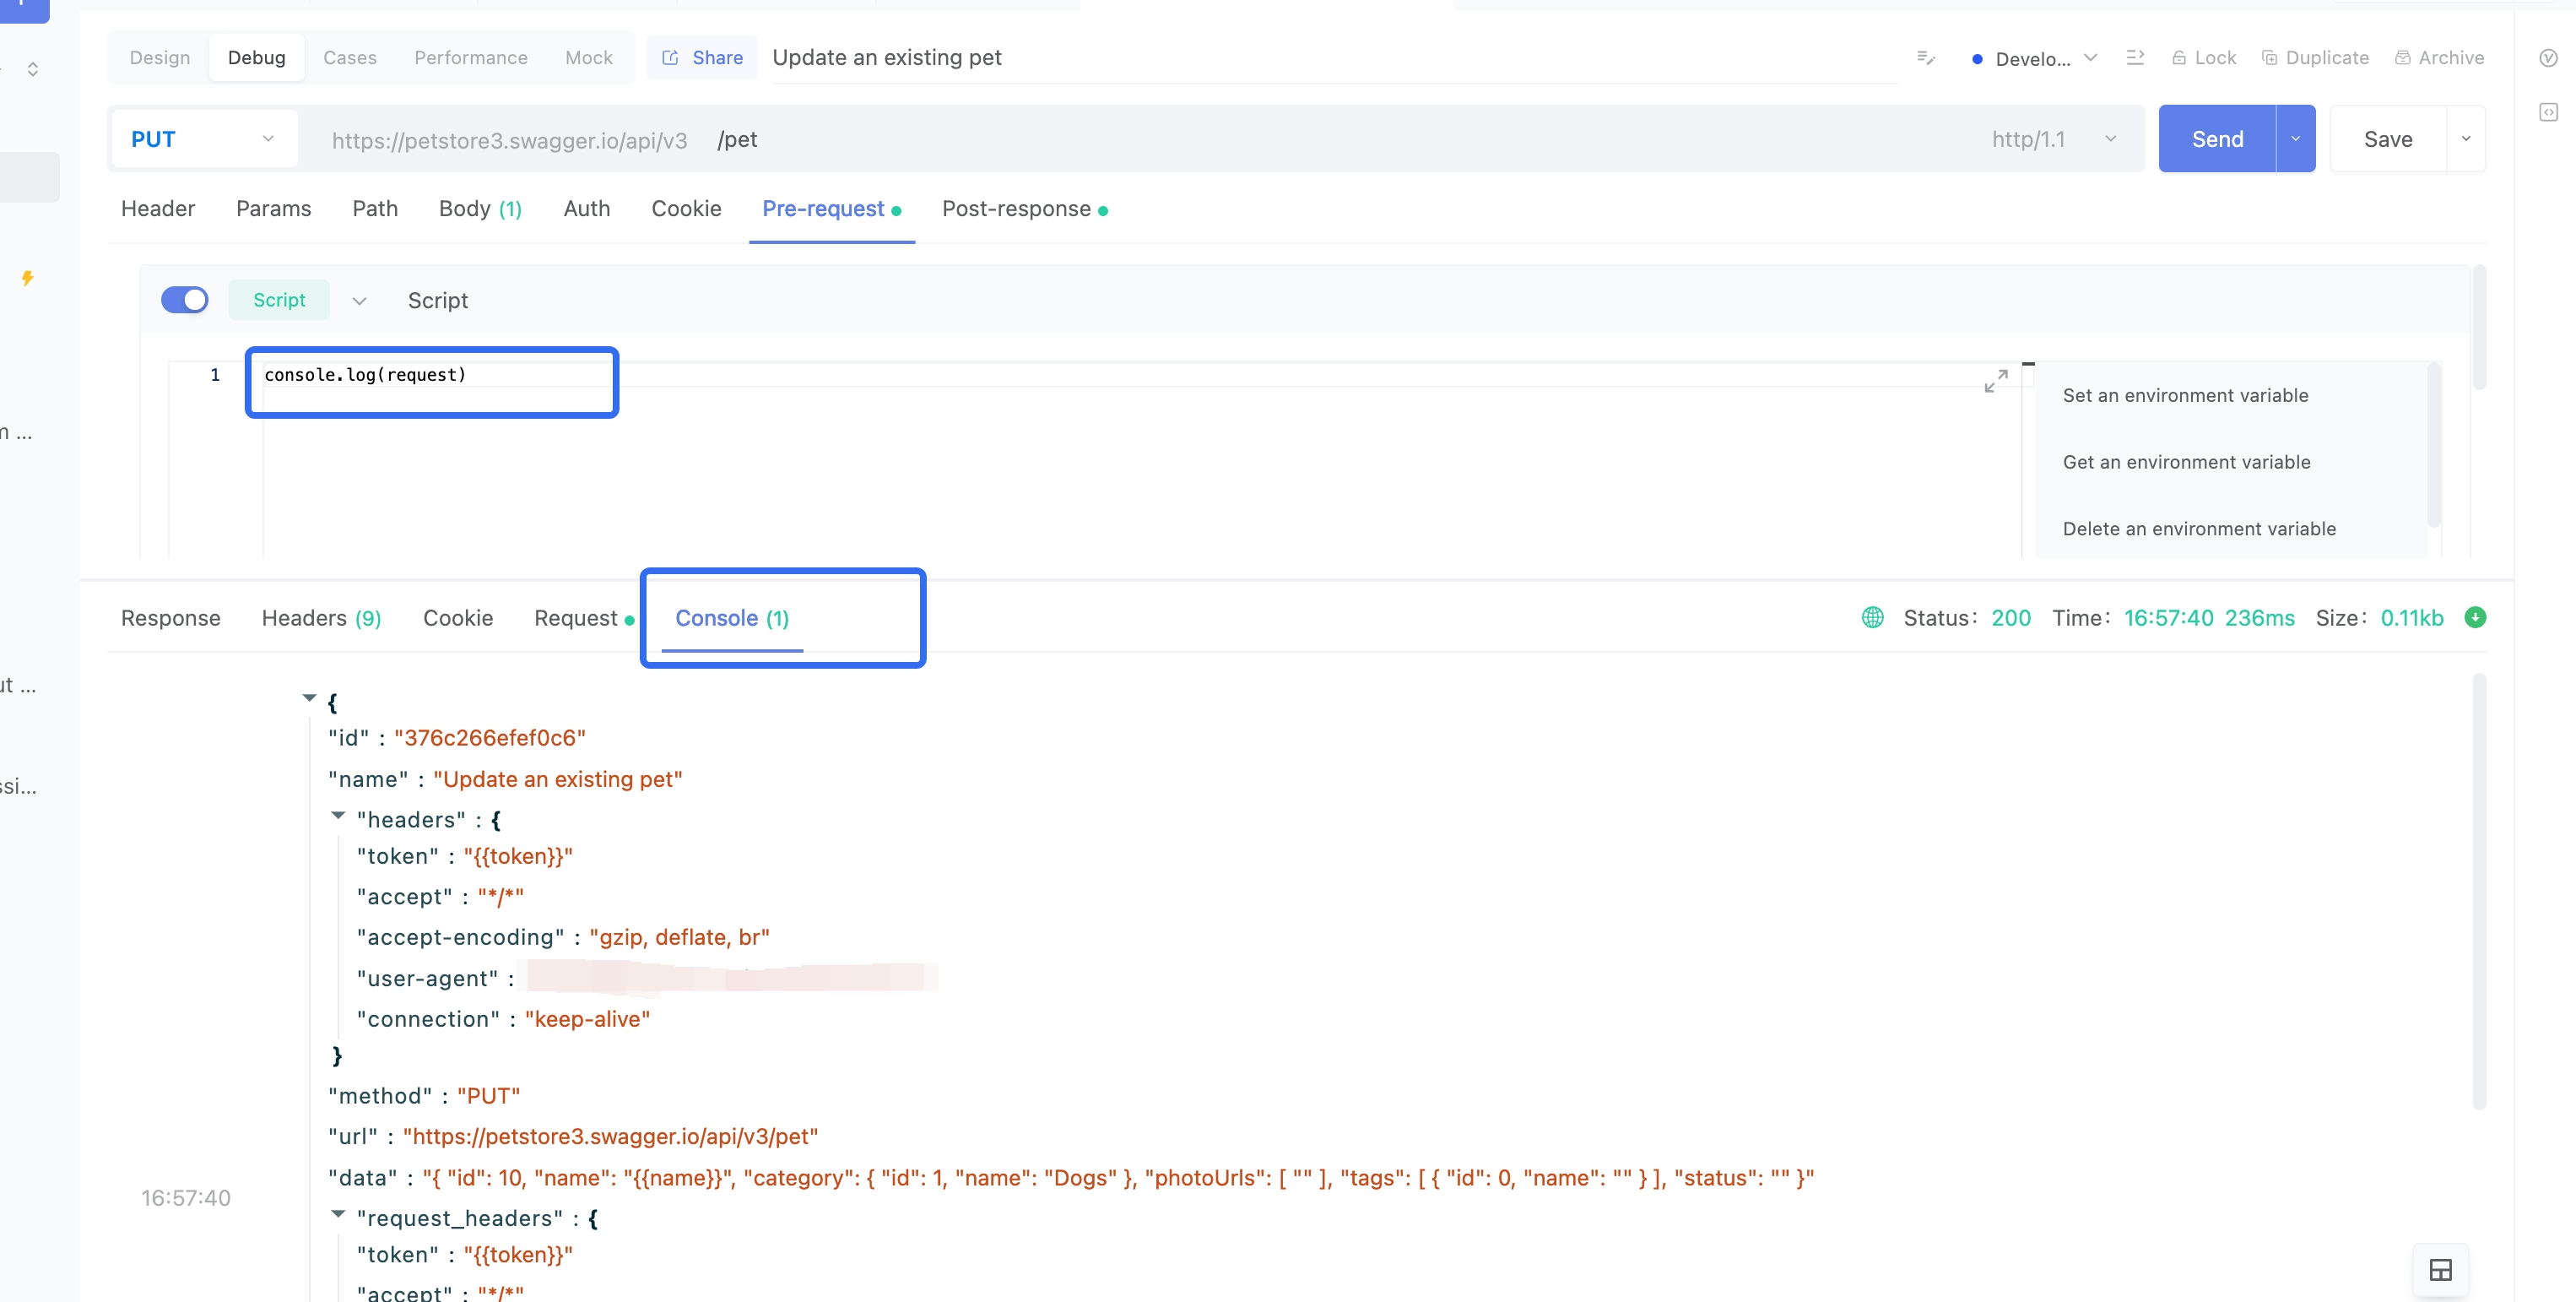Click the console id value "376c266efef0c6"
The height and width of the screenshot is (1302, 2576).
click(489, 738)
